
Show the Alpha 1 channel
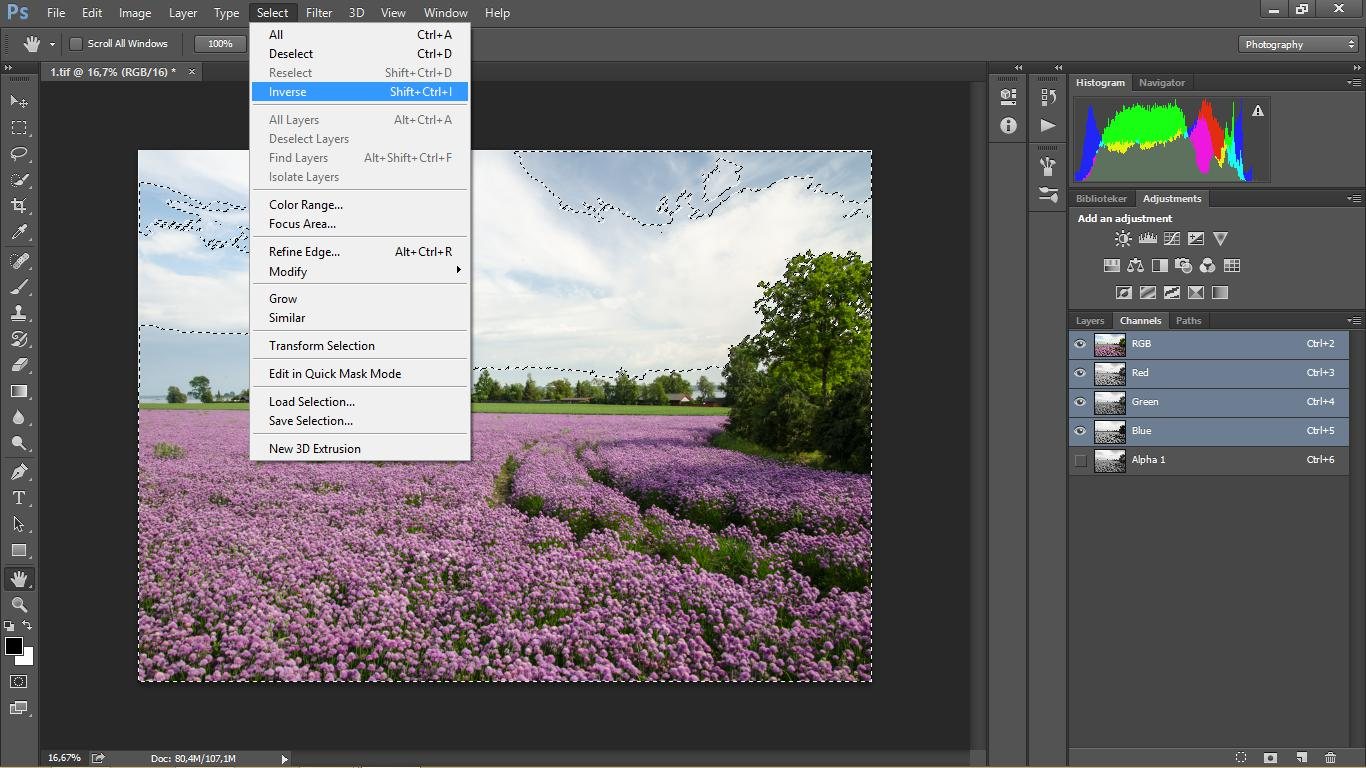click(1080, 460)
